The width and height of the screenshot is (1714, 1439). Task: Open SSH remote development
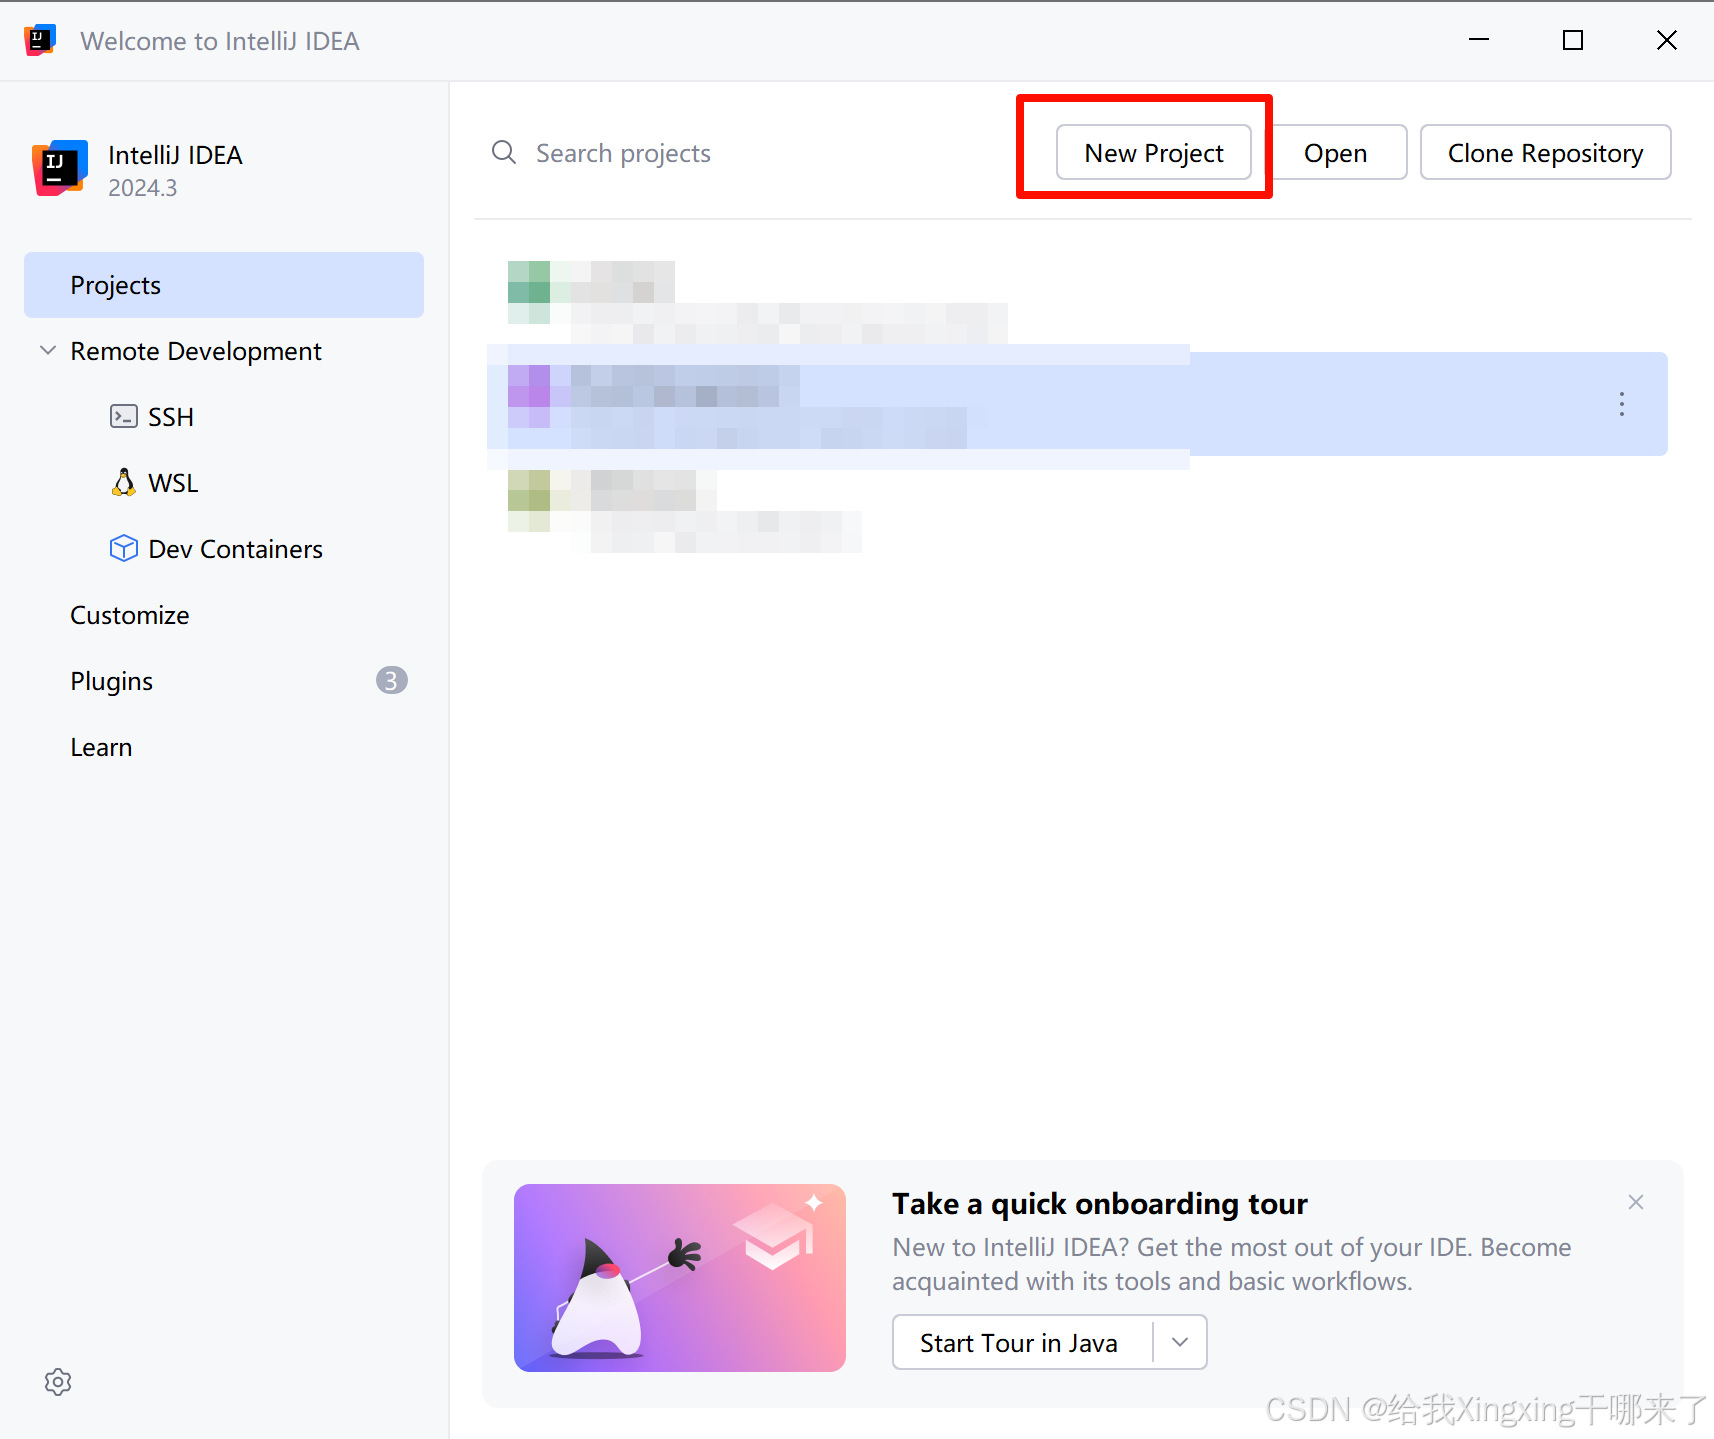pyautogui.click(x=171, y=417)
